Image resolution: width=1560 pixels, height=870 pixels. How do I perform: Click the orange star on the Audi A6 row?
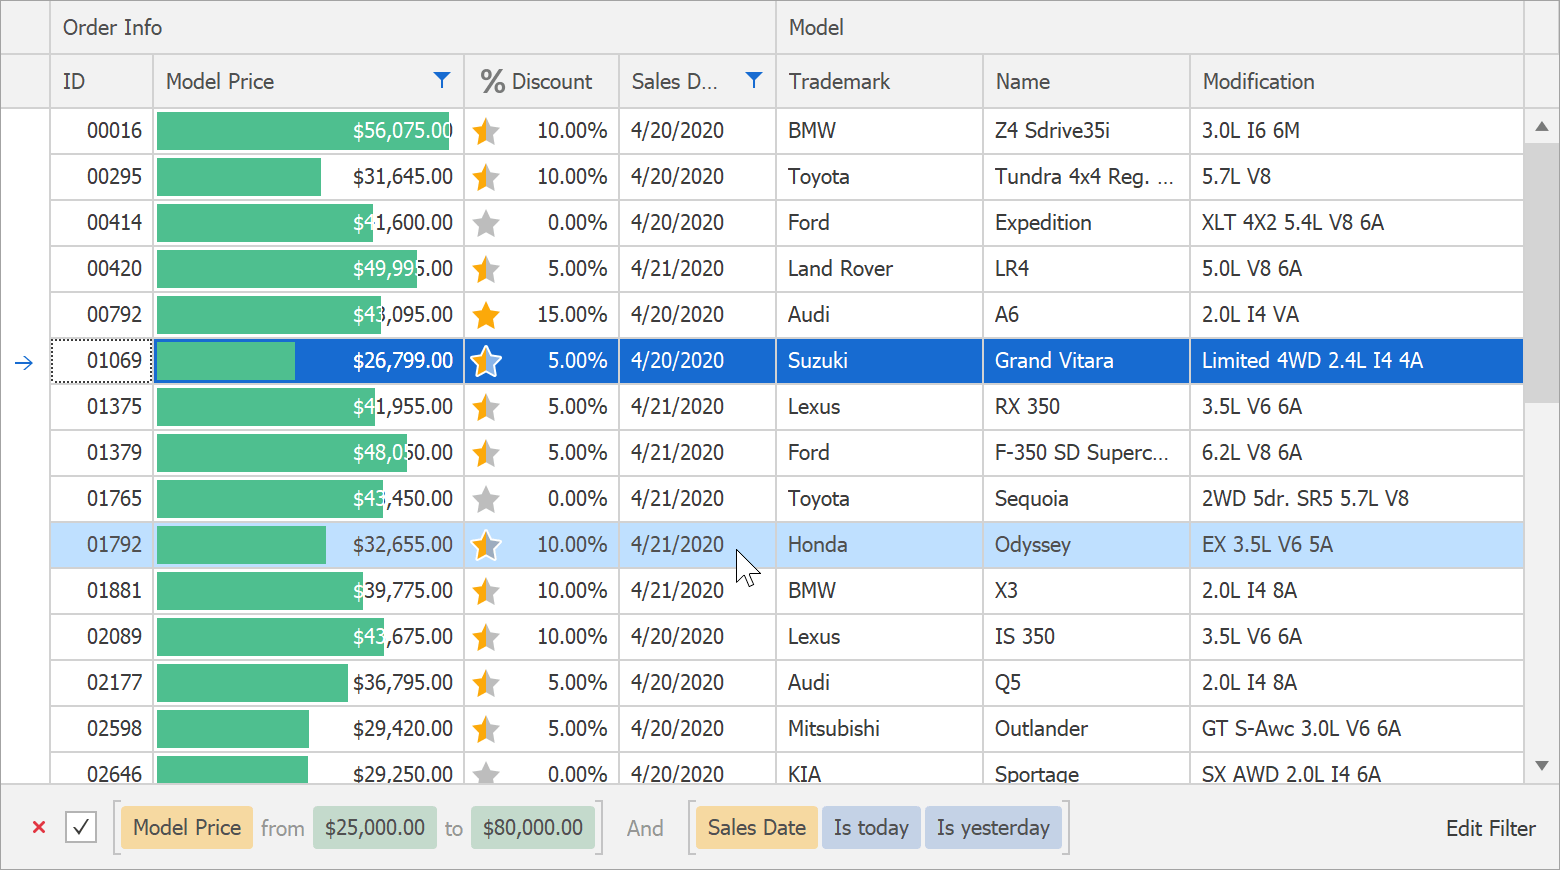coord(486,315)
